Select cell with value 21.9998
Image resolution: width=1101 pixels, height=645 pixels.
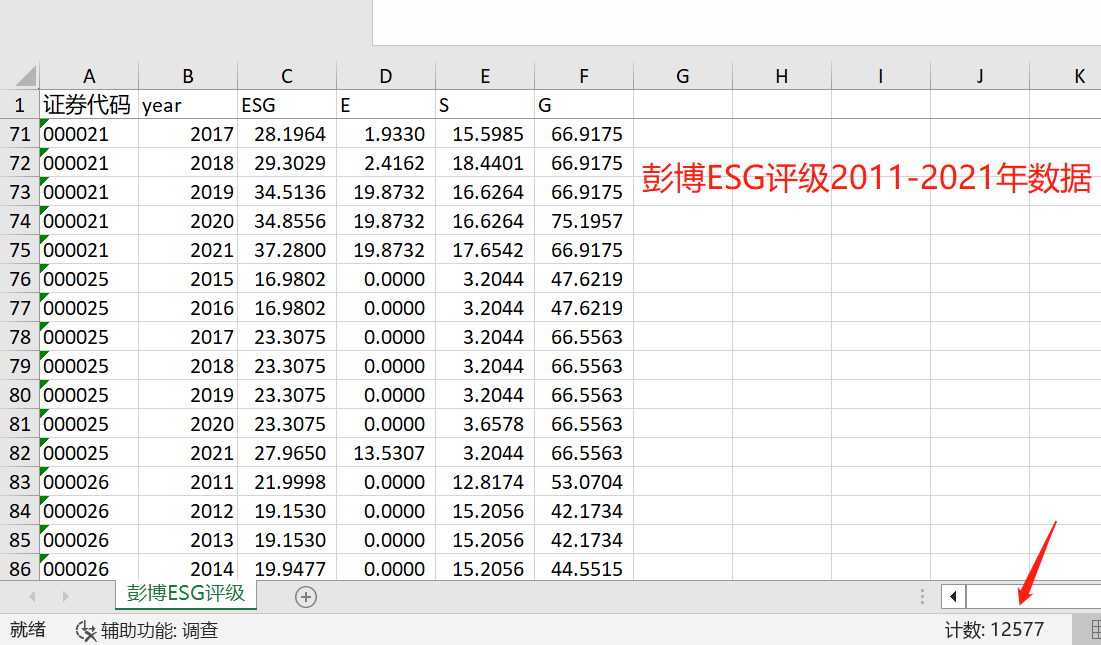pos(287,481)
